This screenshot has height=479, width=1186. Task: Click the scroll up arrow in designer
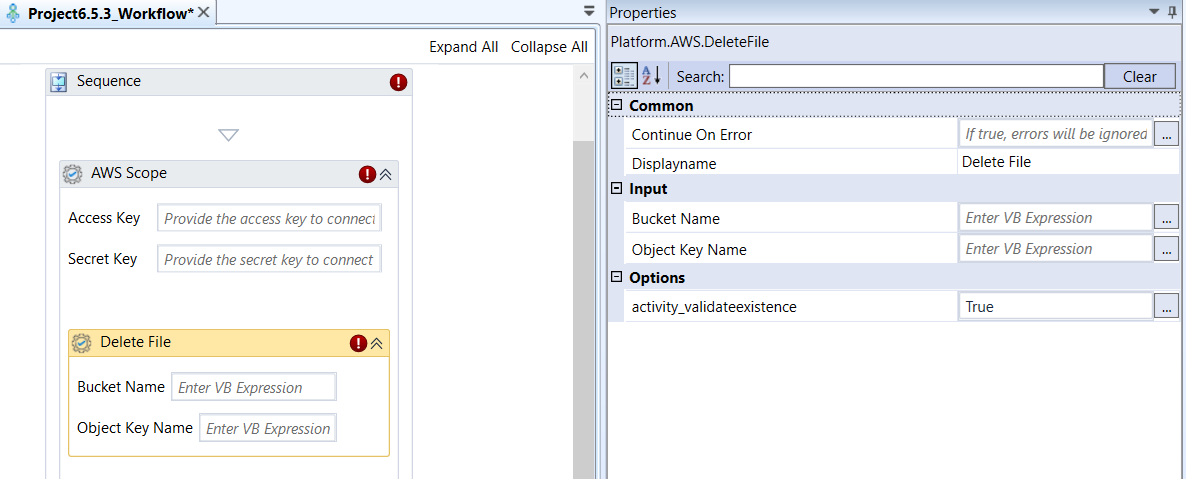tap(582, 76)
